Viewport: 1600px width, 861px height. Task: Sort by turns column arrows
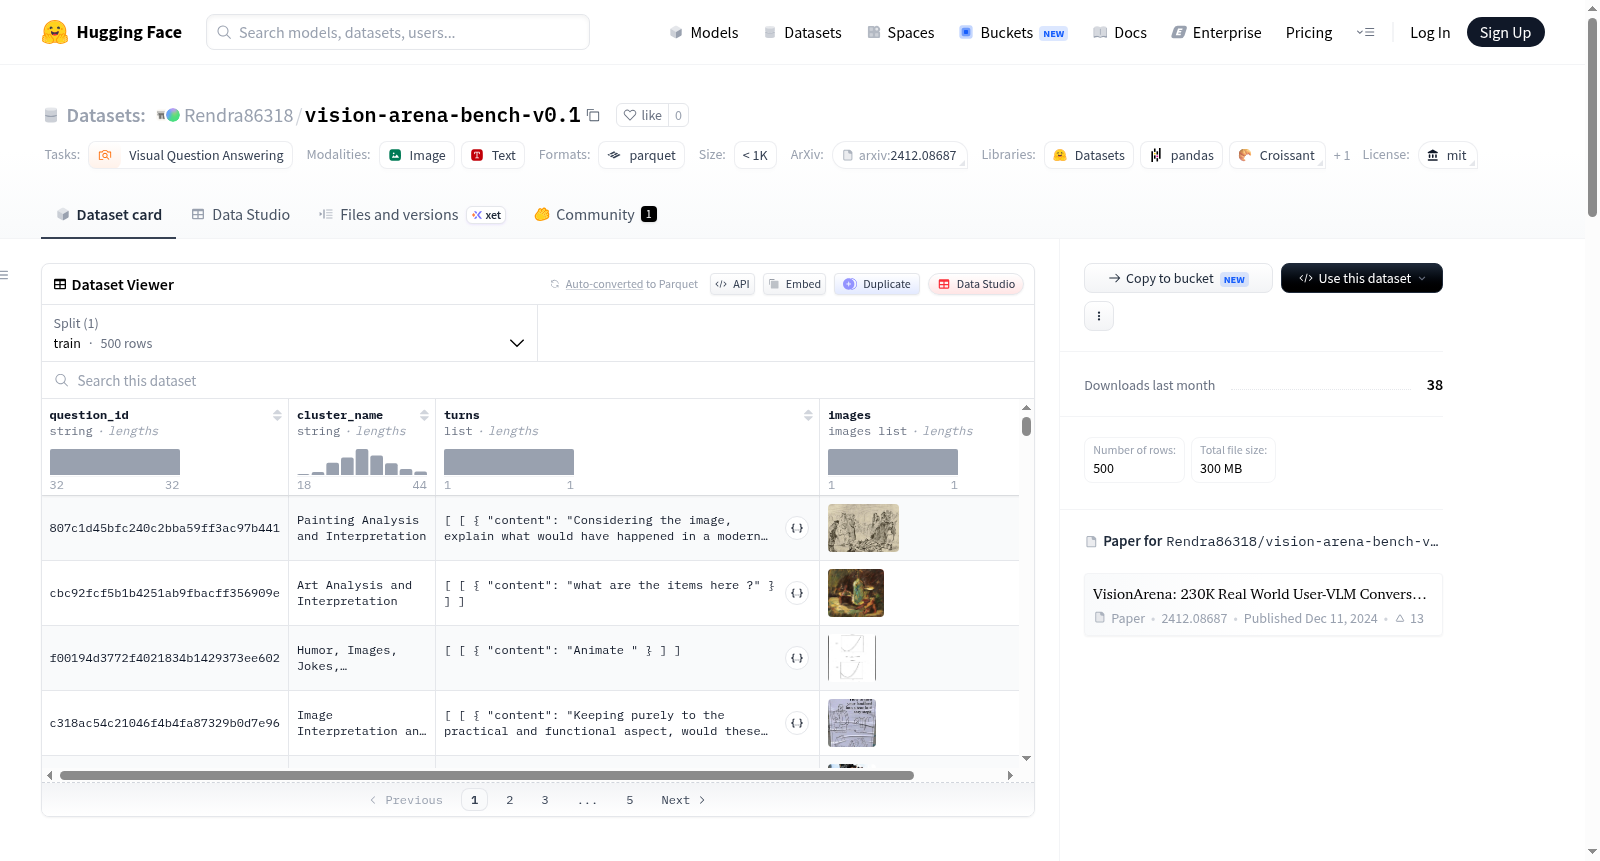[x=808, y=415]
